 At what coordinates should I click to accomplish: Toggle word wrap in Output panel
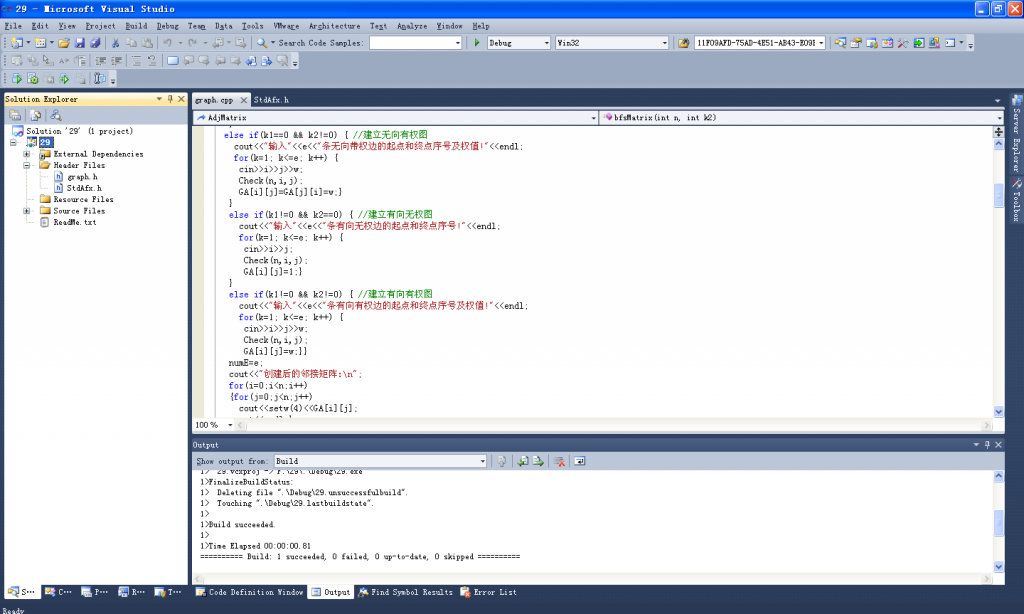(579, 461)
